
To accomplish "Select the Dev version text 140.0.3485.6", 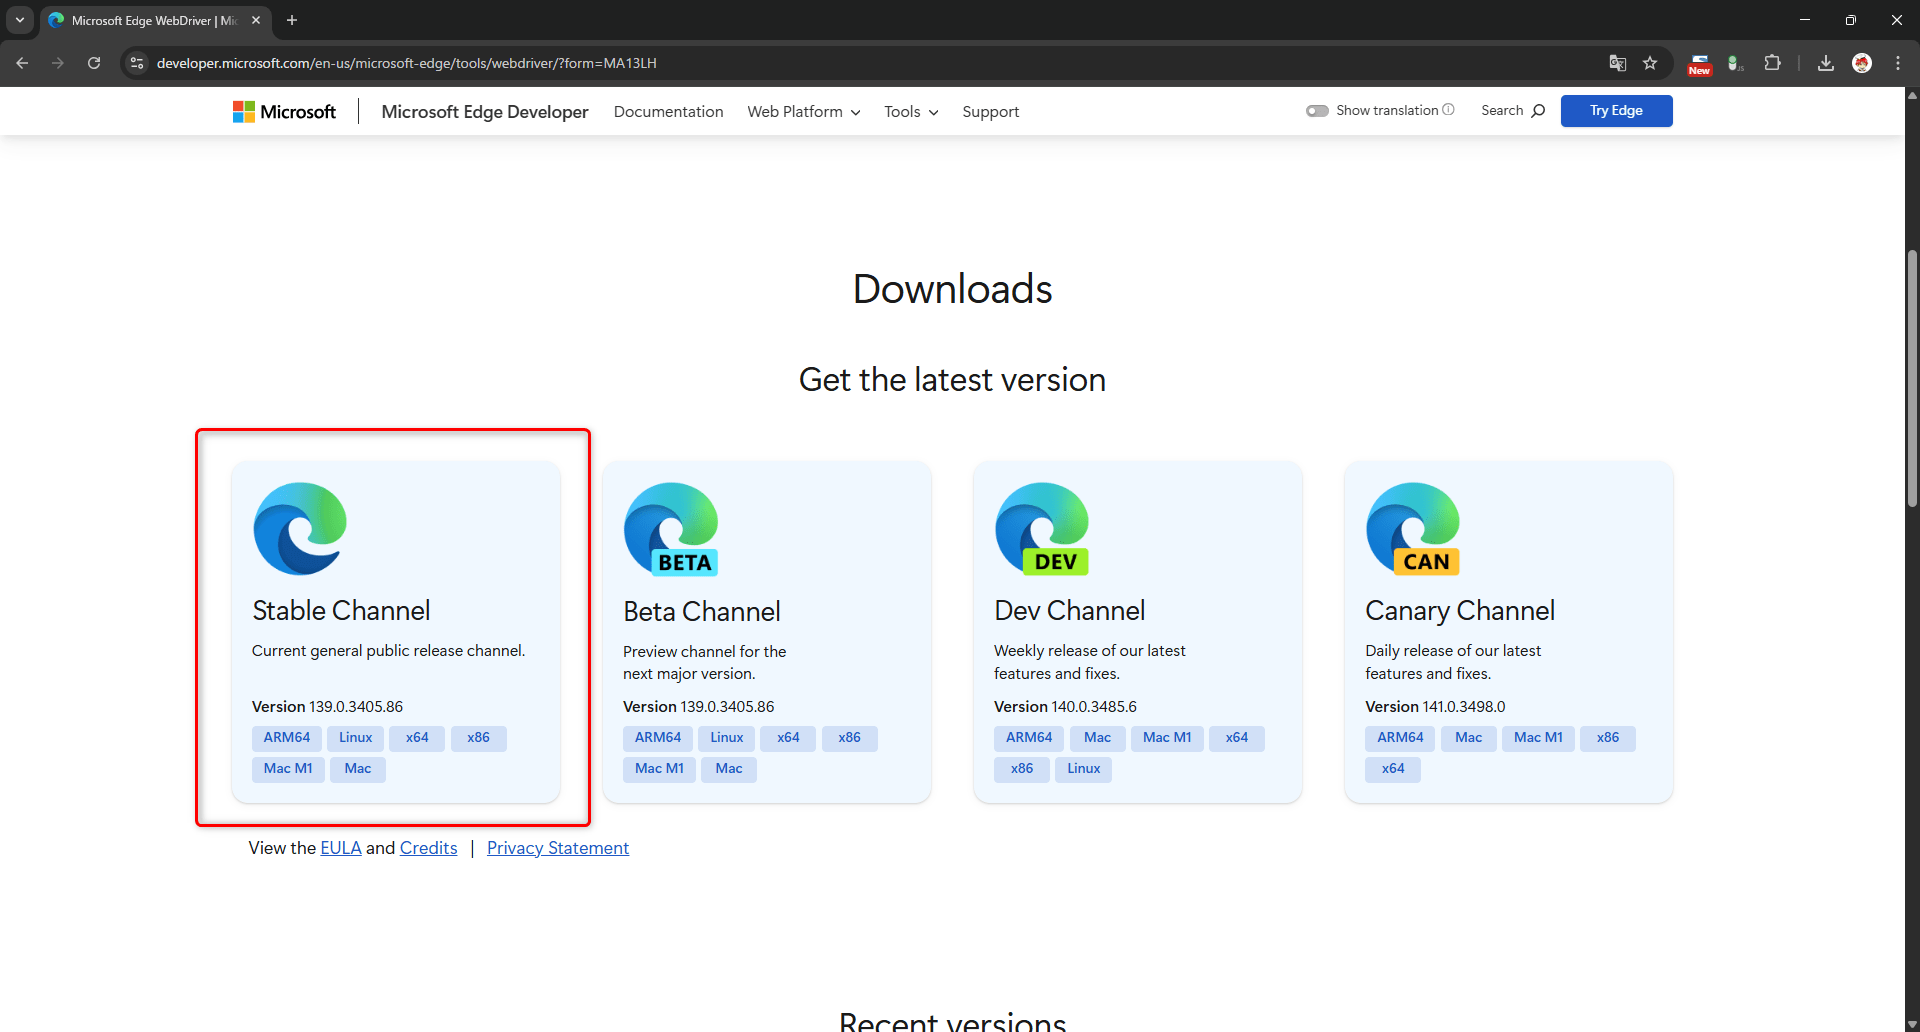I will point(1094,707).
